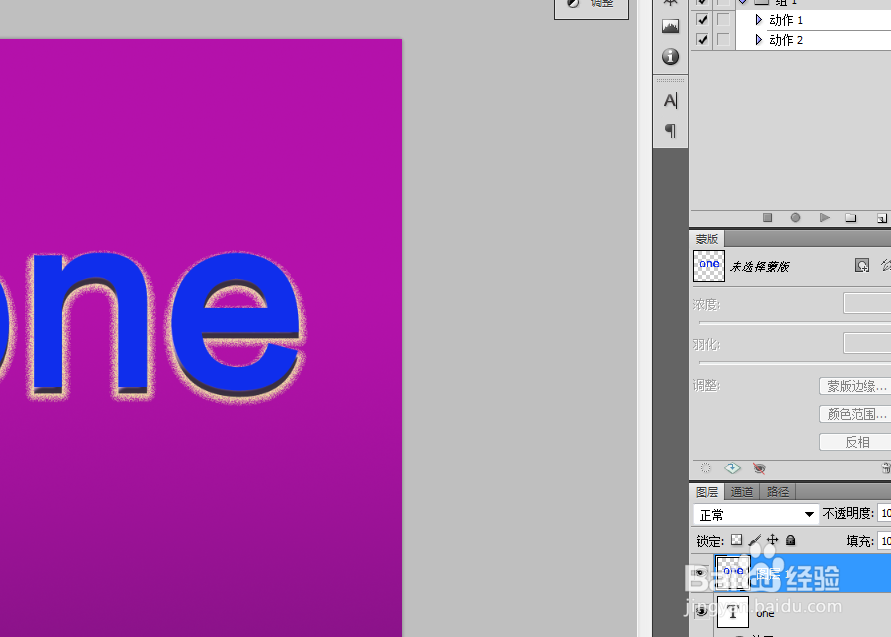Image resolution: width=891 pixels, height=637 pixels.
Task: Click the 浓度 value field
Action: 867,303
